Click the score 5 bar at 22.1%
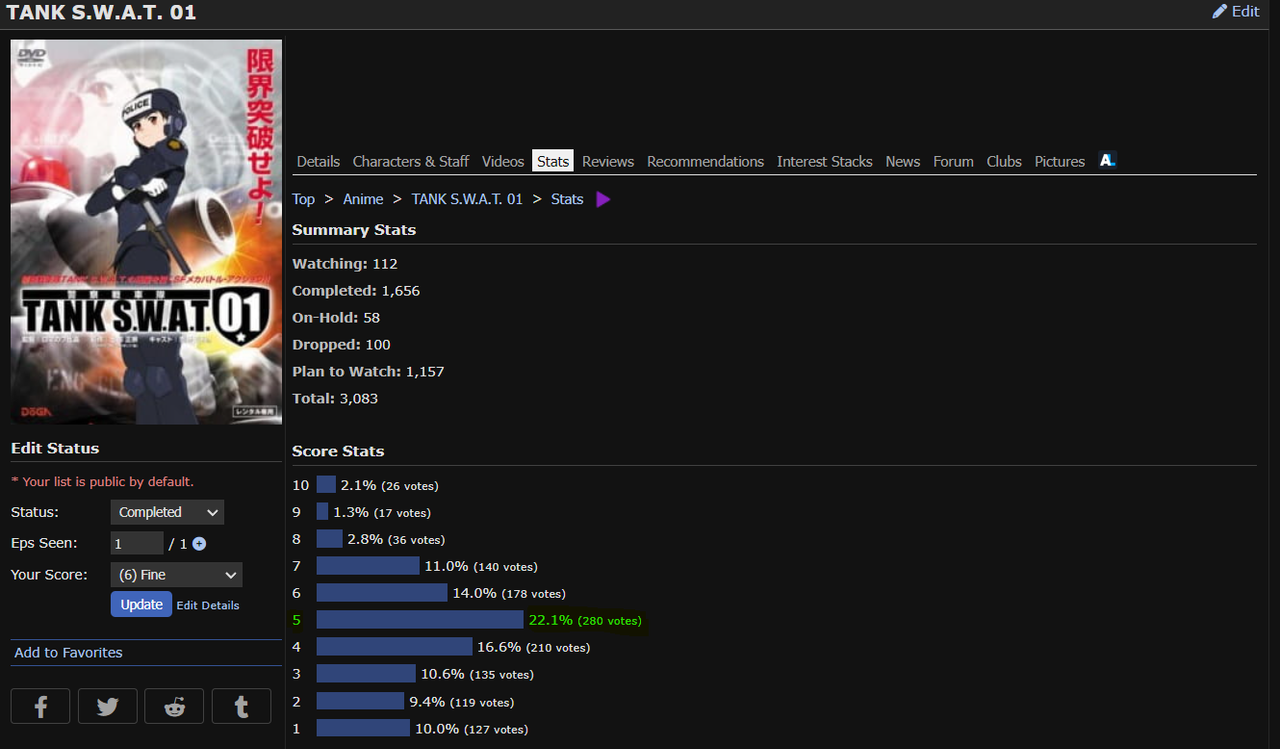 pyautogui.click(x=420, y=620)
